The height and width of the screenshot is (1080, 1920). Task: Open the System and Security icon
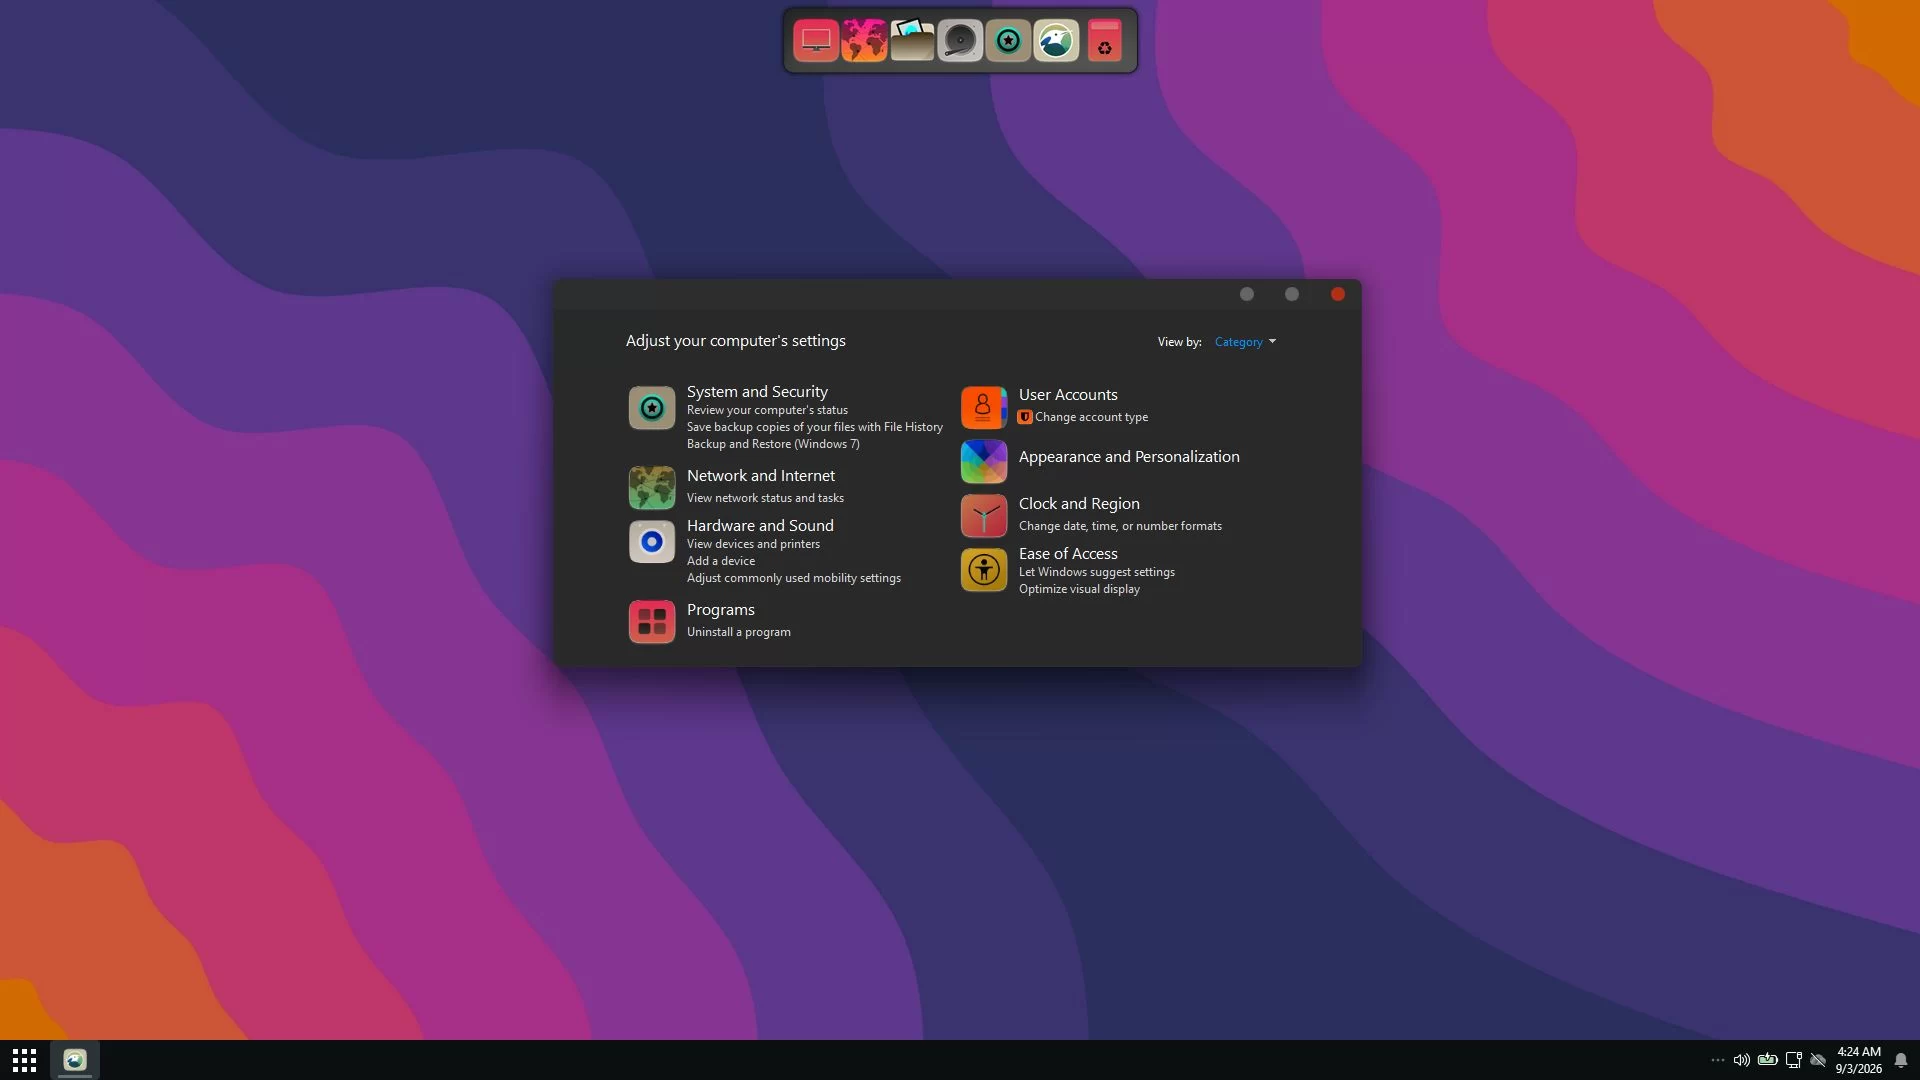(x=651, y=408)
